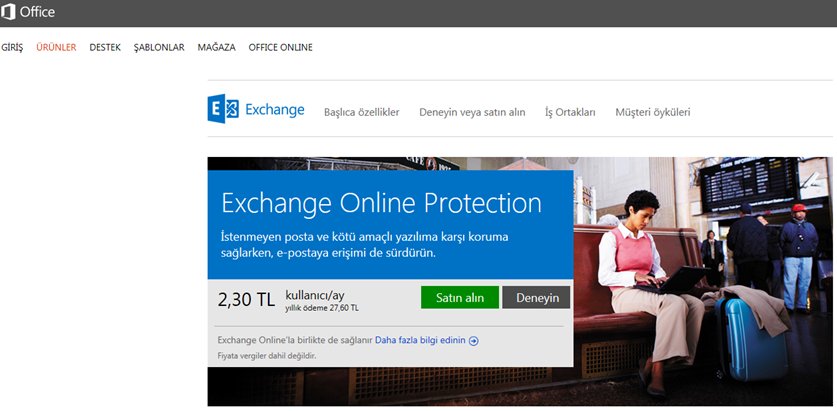Click the Exchange Online Protection heading
Viewport: 837px width, 411px height.
382,203
